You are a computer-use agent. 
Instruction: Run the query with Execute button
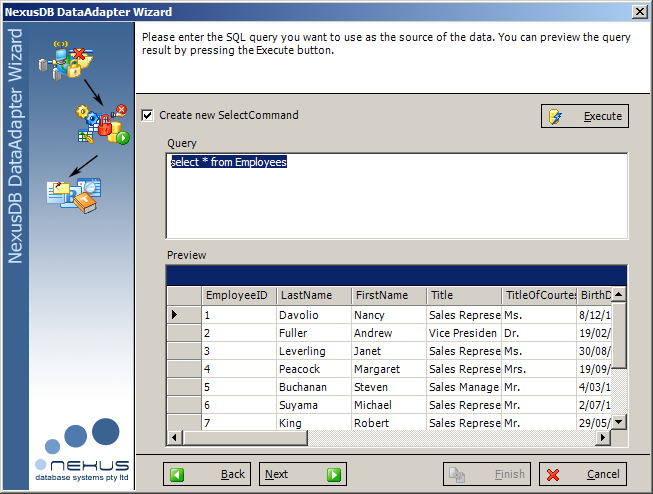coord(585,116)
